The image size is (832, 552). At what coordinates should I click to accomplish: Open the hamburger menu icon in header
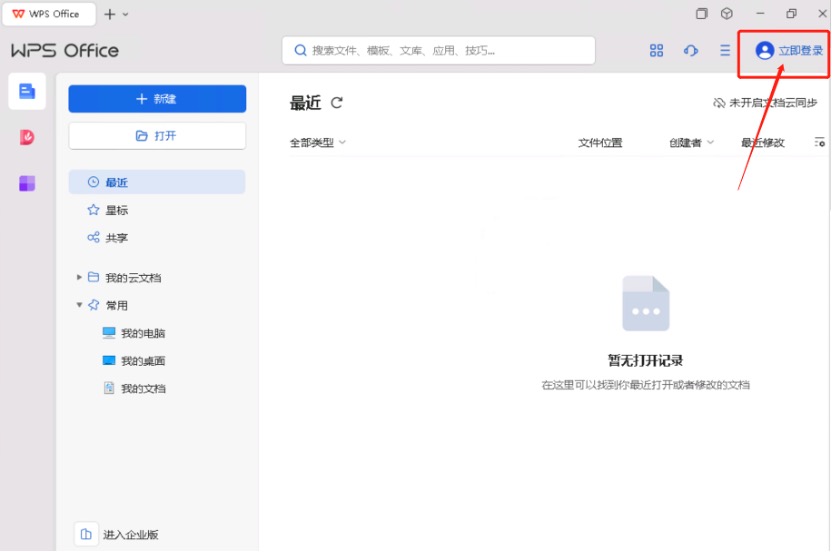click(725, 51)
